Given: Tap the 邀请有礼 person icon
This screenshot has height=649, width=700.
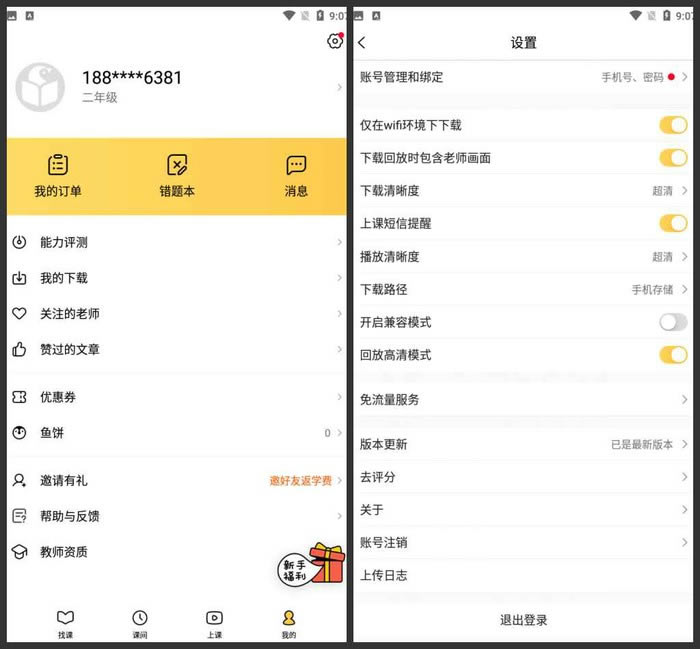Looking at the screenshot, I should coord(19,480).
